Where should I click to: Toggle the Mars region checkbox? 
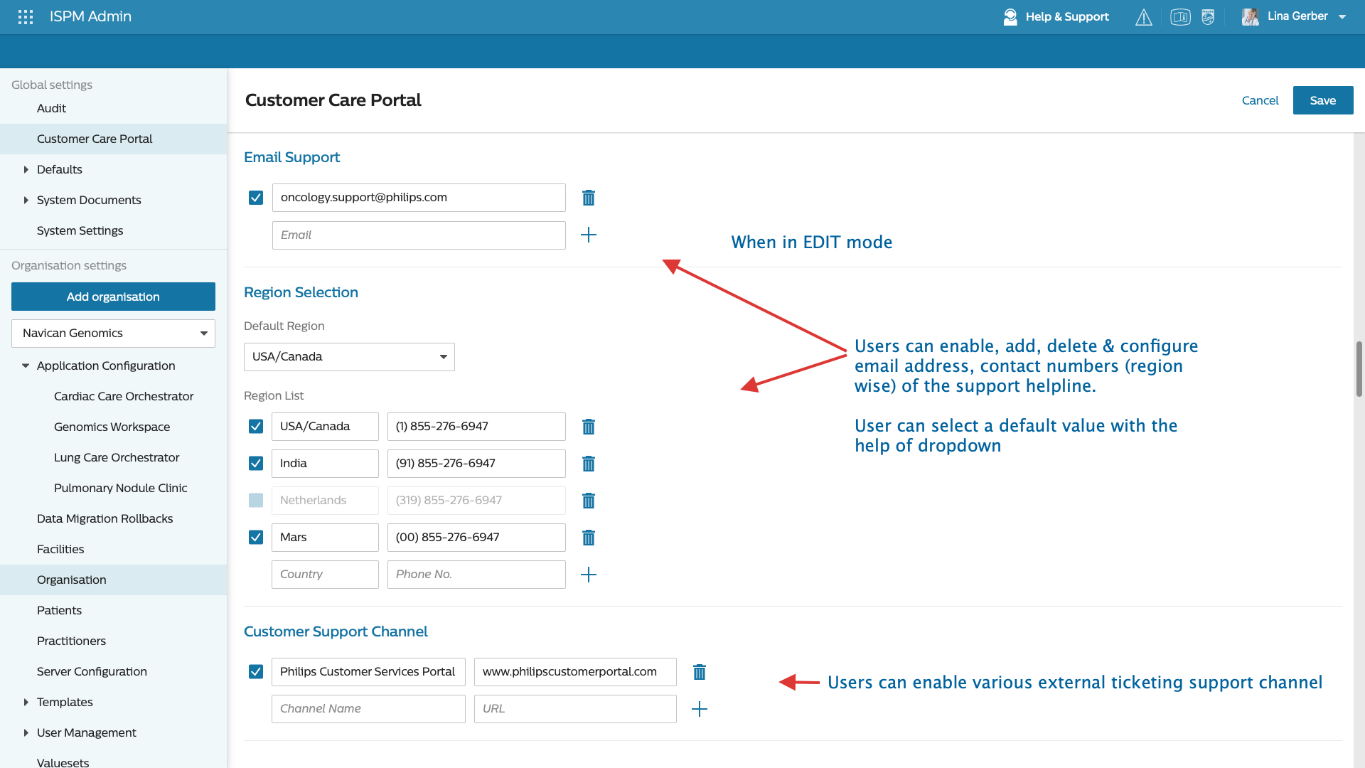click(256, 538)
